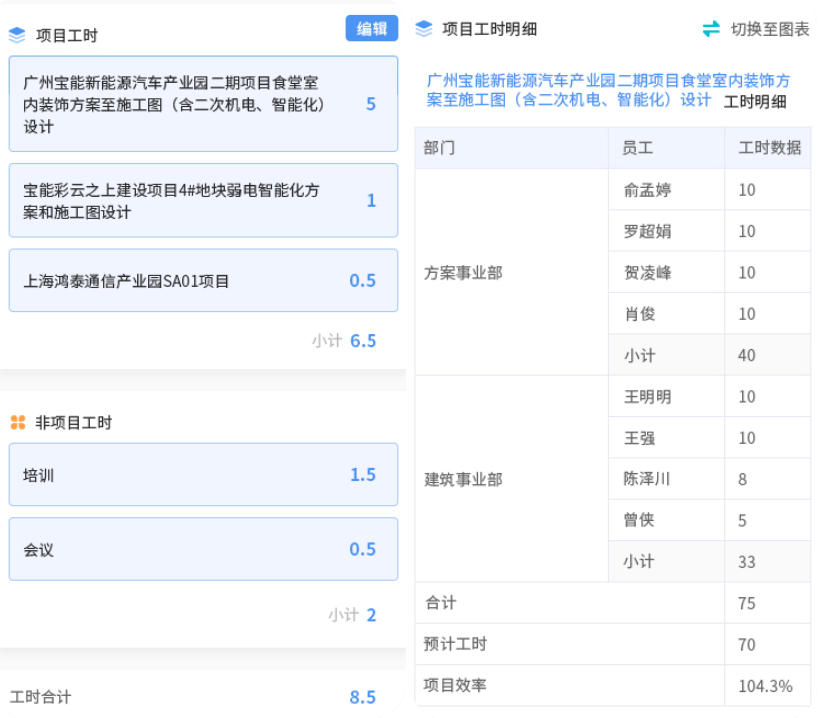Click the 工时合计 label
Image resolution: width=821 pixels, height=718 pixels.
[40, 697]
